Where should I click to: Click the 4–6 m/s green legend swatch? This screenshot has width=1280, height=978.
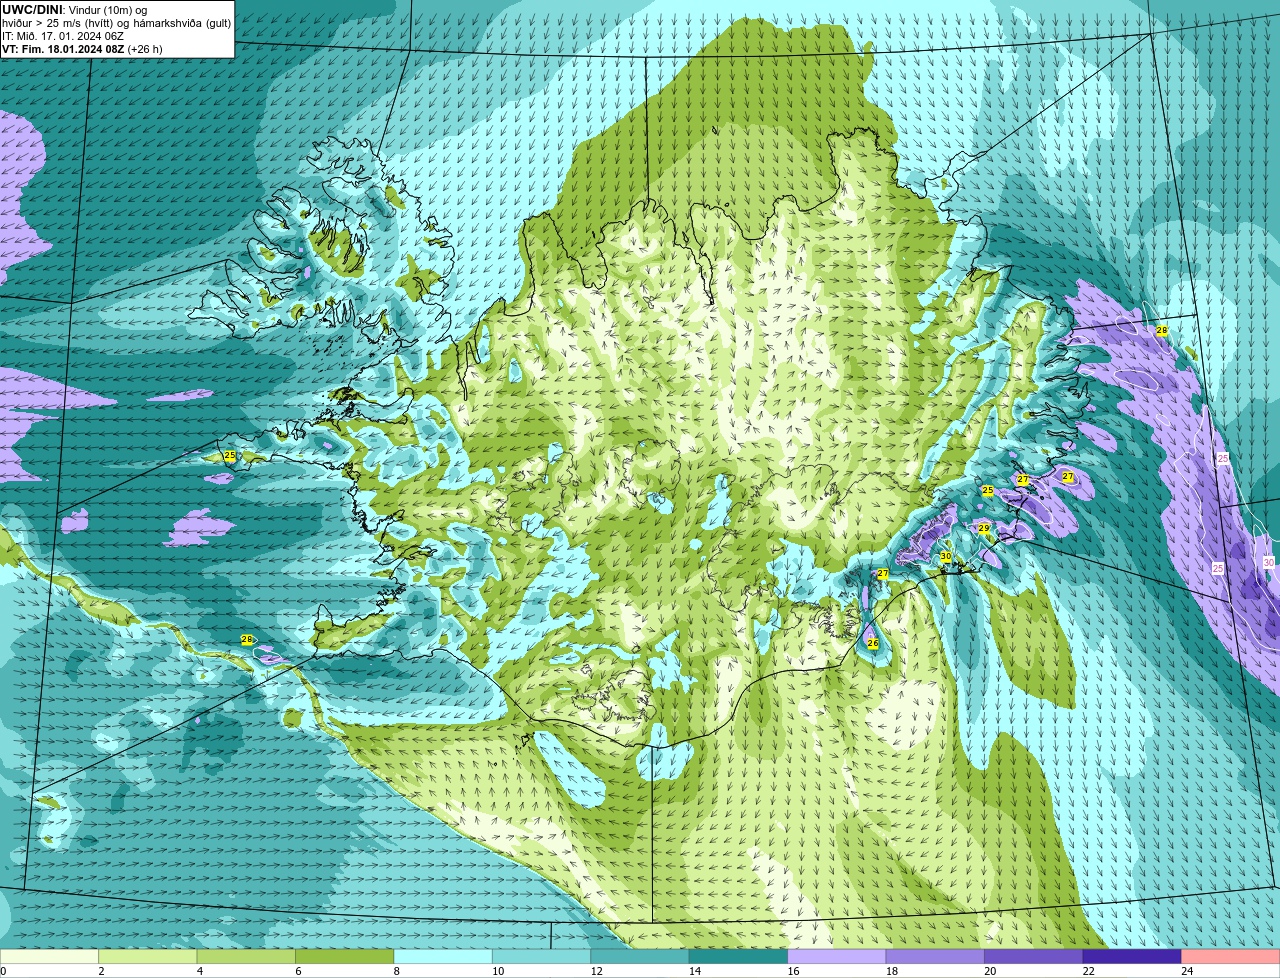point(246,957)
